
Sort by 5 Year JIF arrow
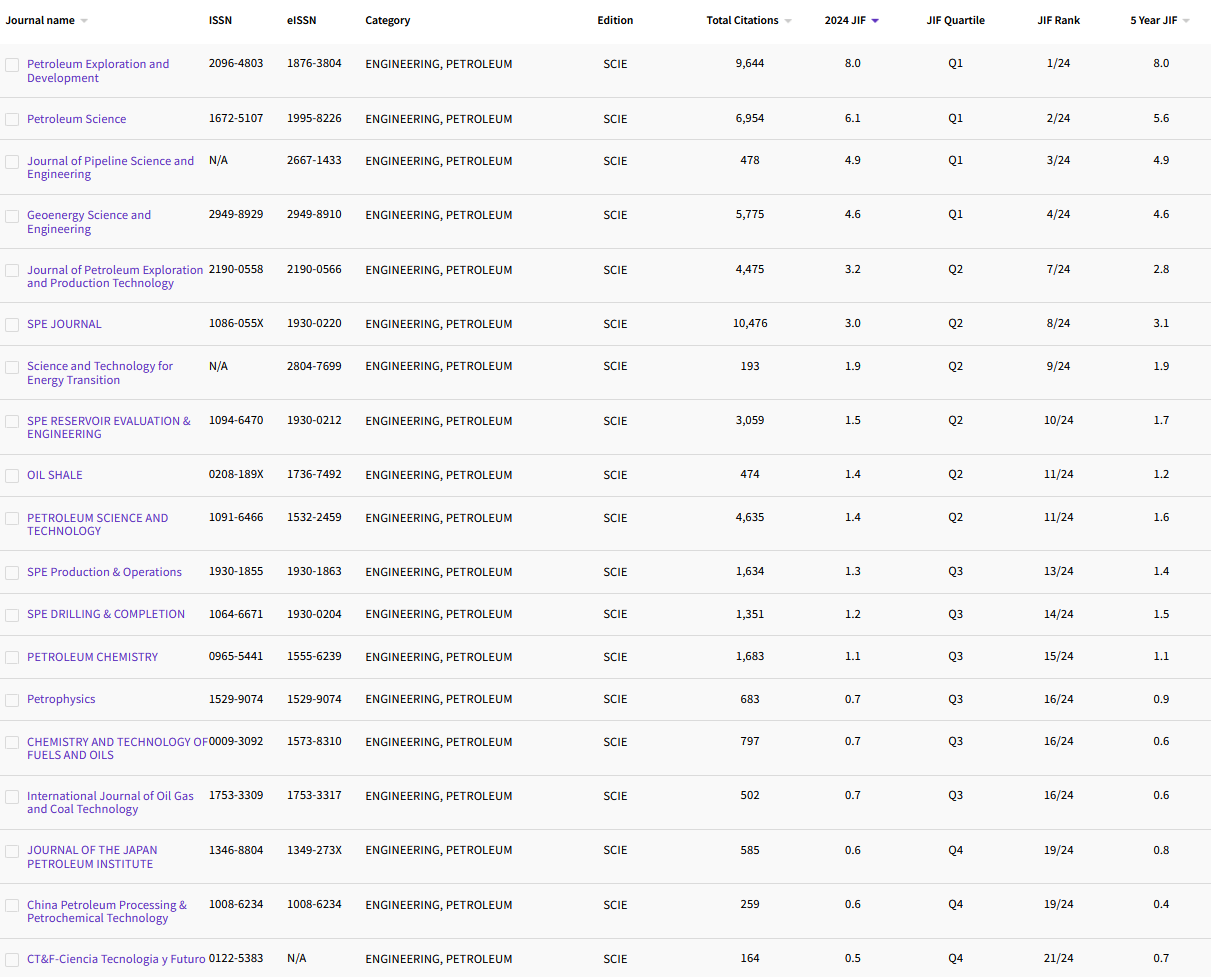pyautogui.click(x=1186, y=21)
